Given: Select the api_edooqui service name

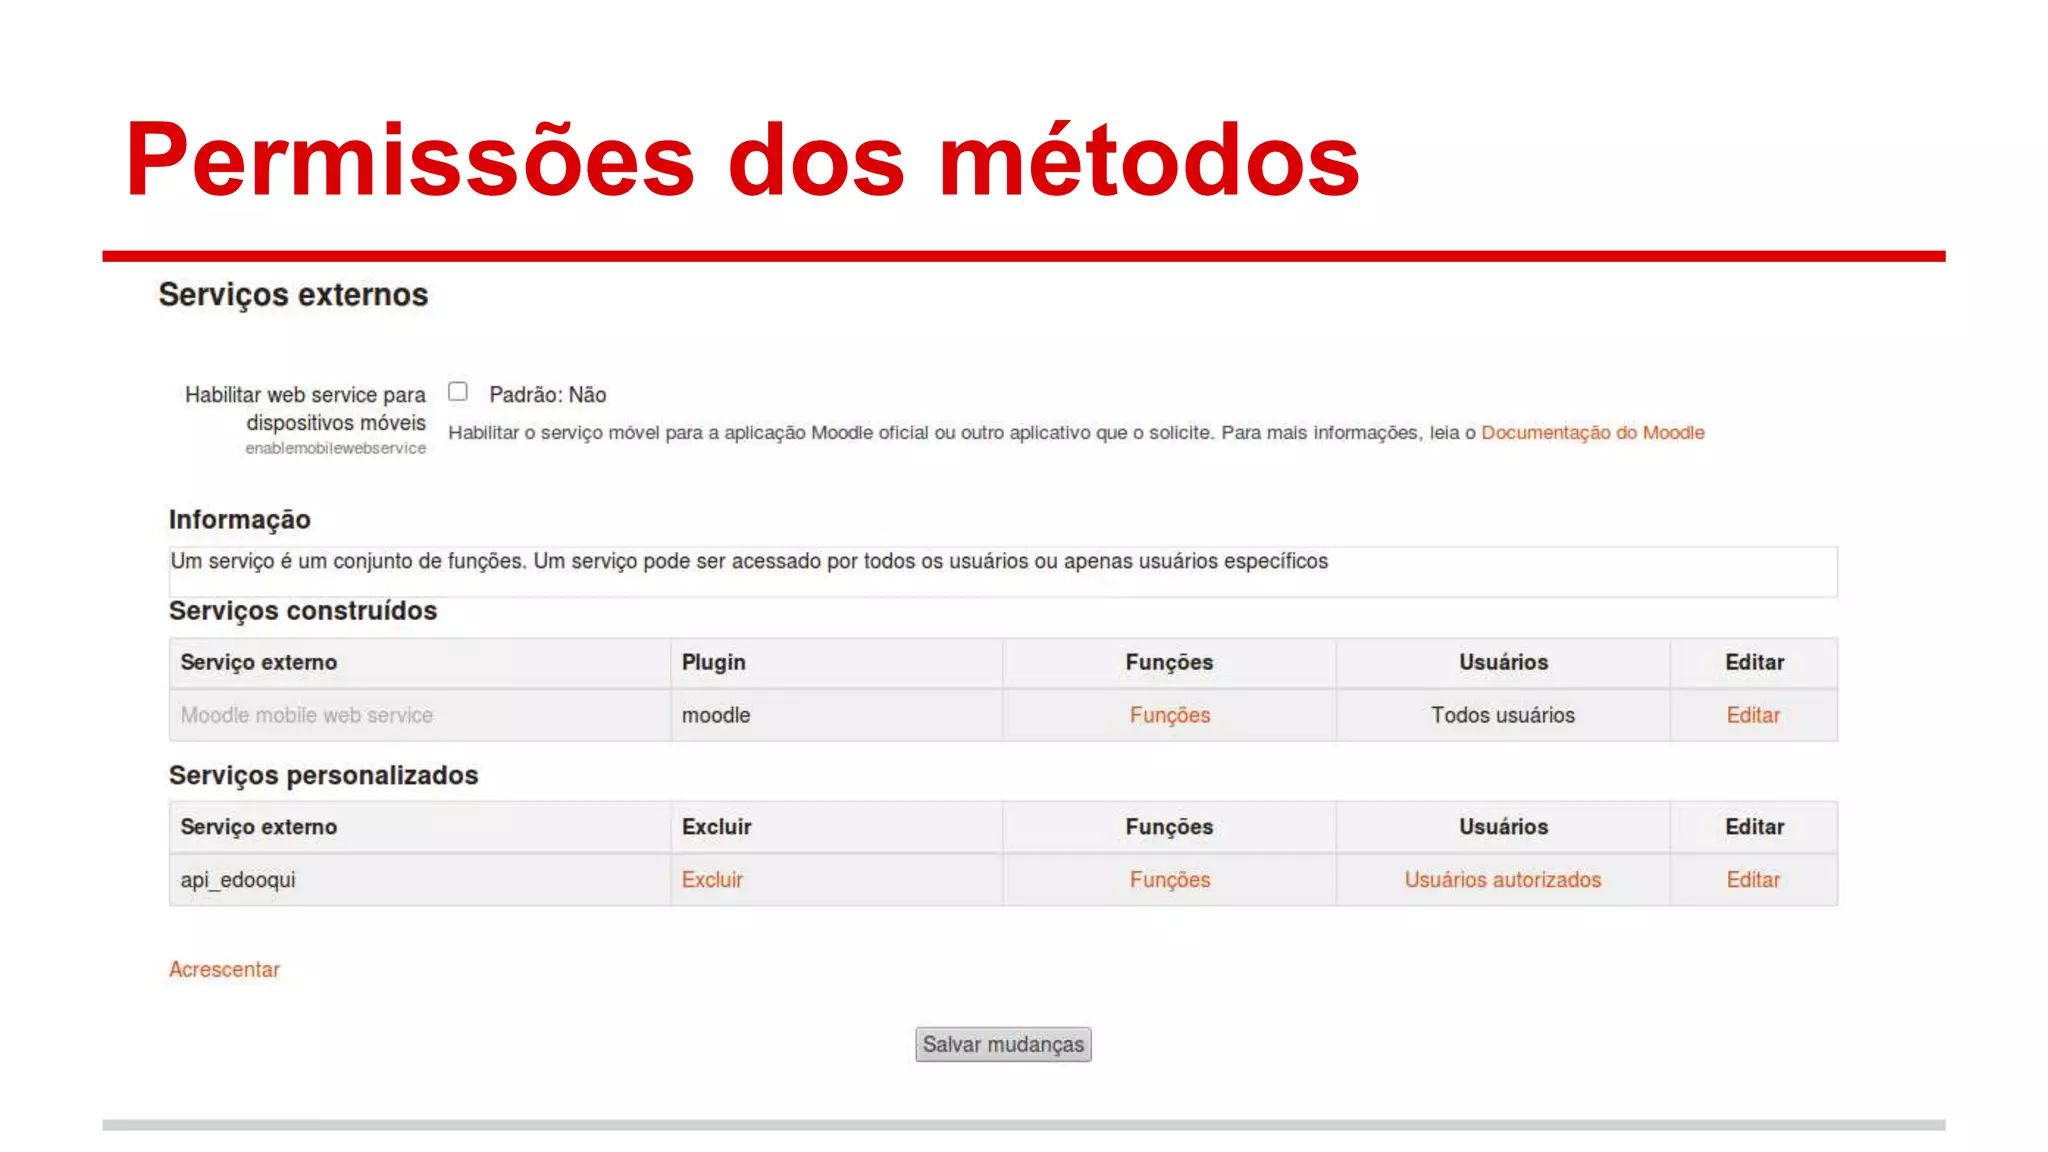Looking at the screenshot, I should click(x=238, y=880).
